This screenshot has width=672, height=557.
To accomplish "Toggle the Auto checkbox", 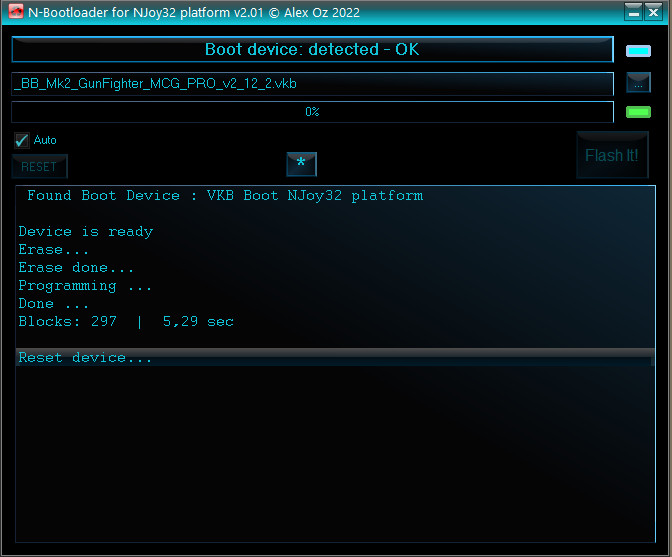I will tap(21, 140).
